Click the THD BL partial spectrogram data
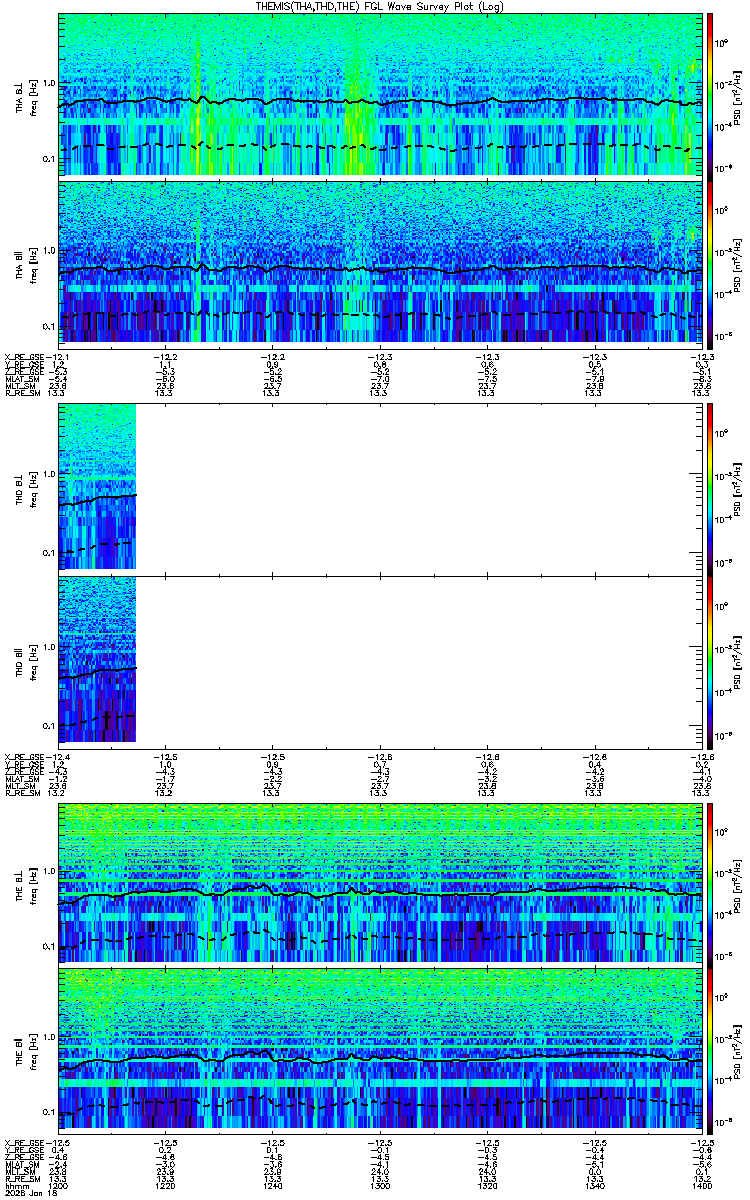Viewport: 750px width, 1200px height. (x=97, y=486)
